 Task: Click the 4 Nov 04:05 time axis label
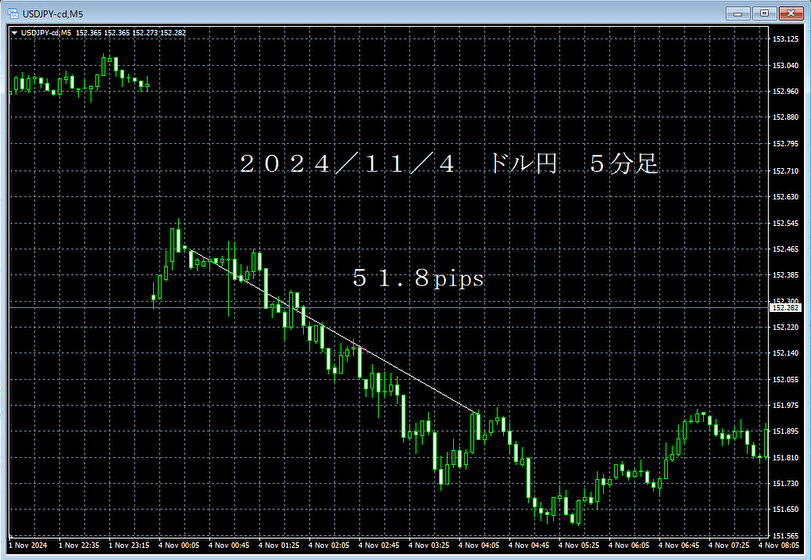click(479, 545)
